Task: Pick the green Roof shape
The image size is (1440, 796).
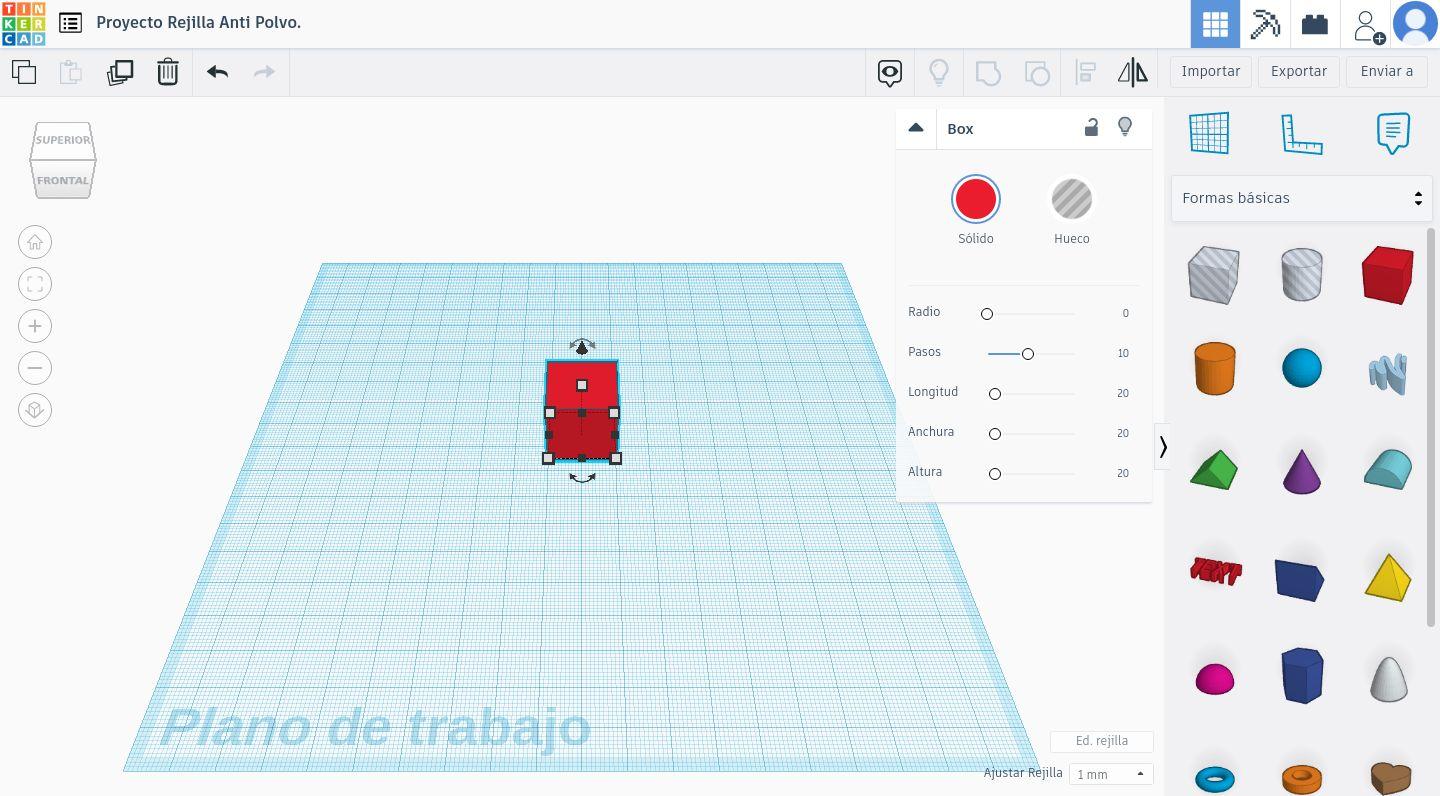Action: tap(1214, 469)
